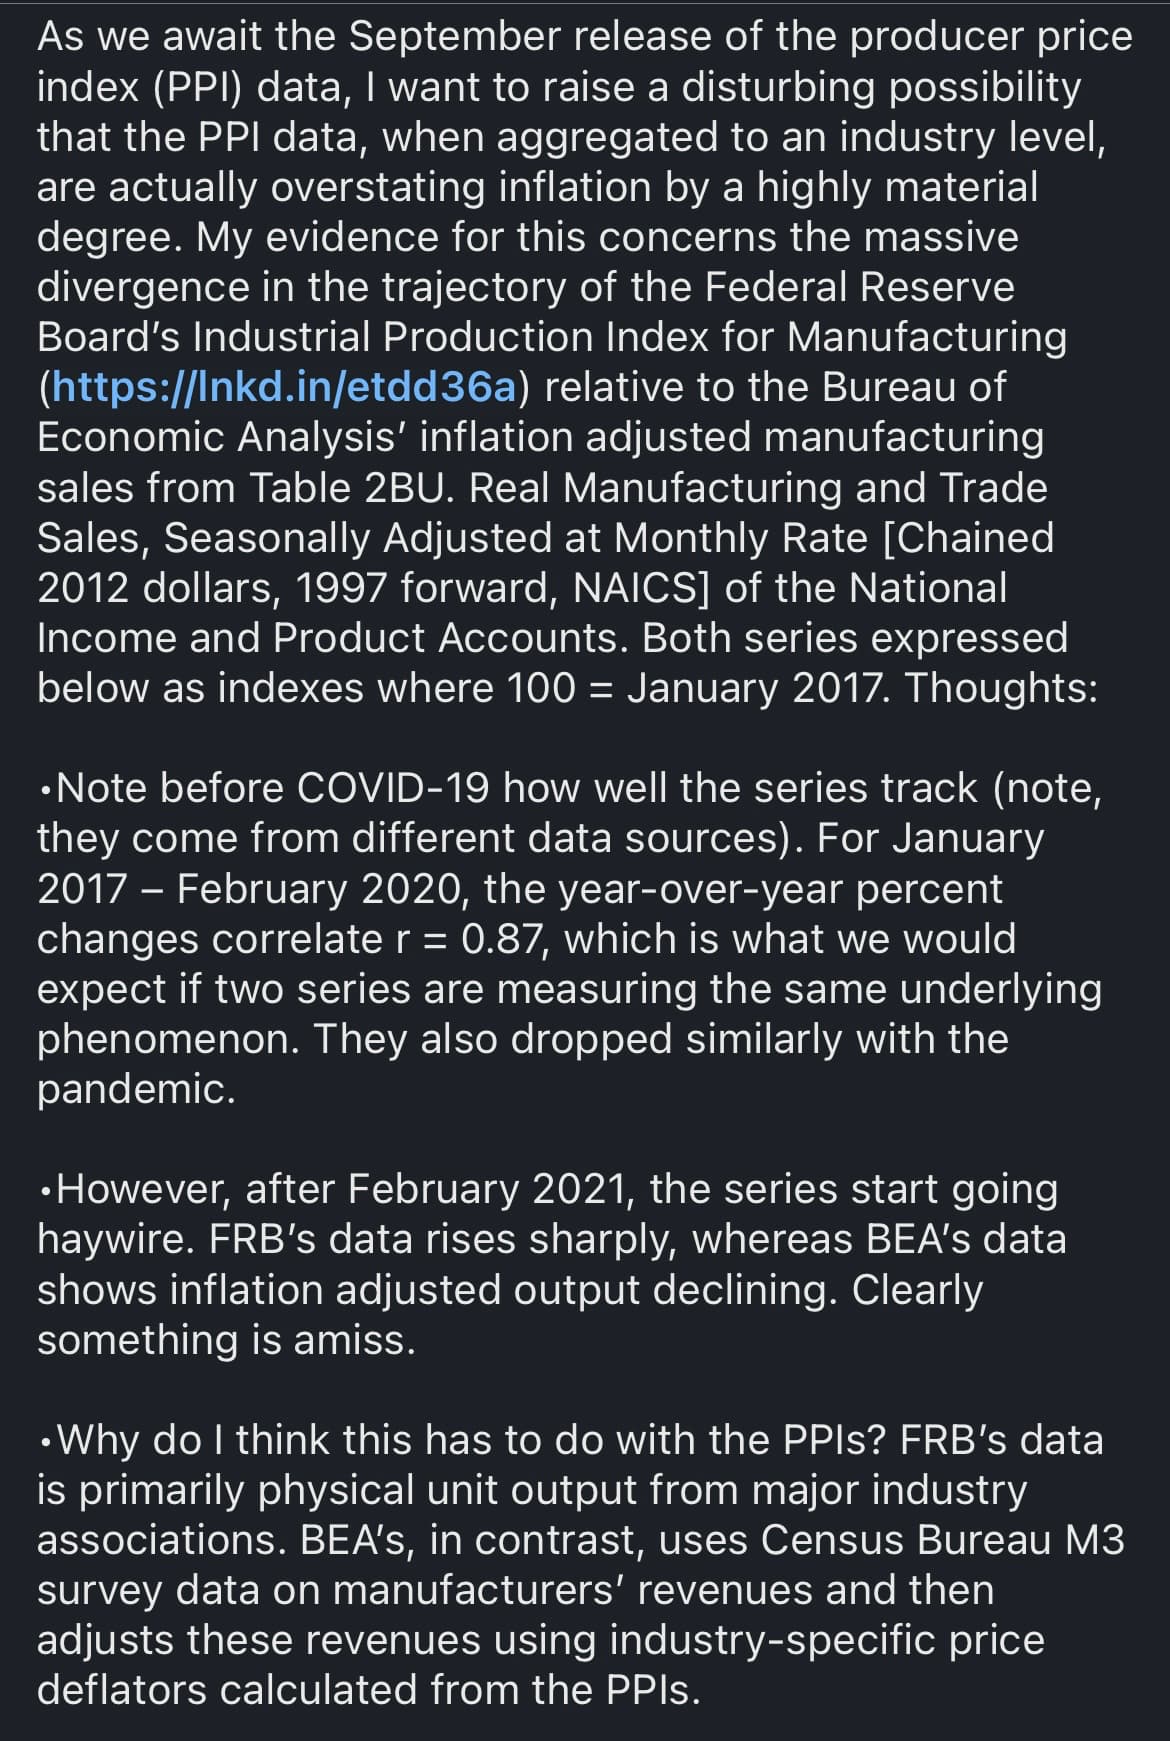Click the "Table 2BU" text
Viewport: 1170px width, 1741px height.
pyautogui.click(x=351, y=488)
